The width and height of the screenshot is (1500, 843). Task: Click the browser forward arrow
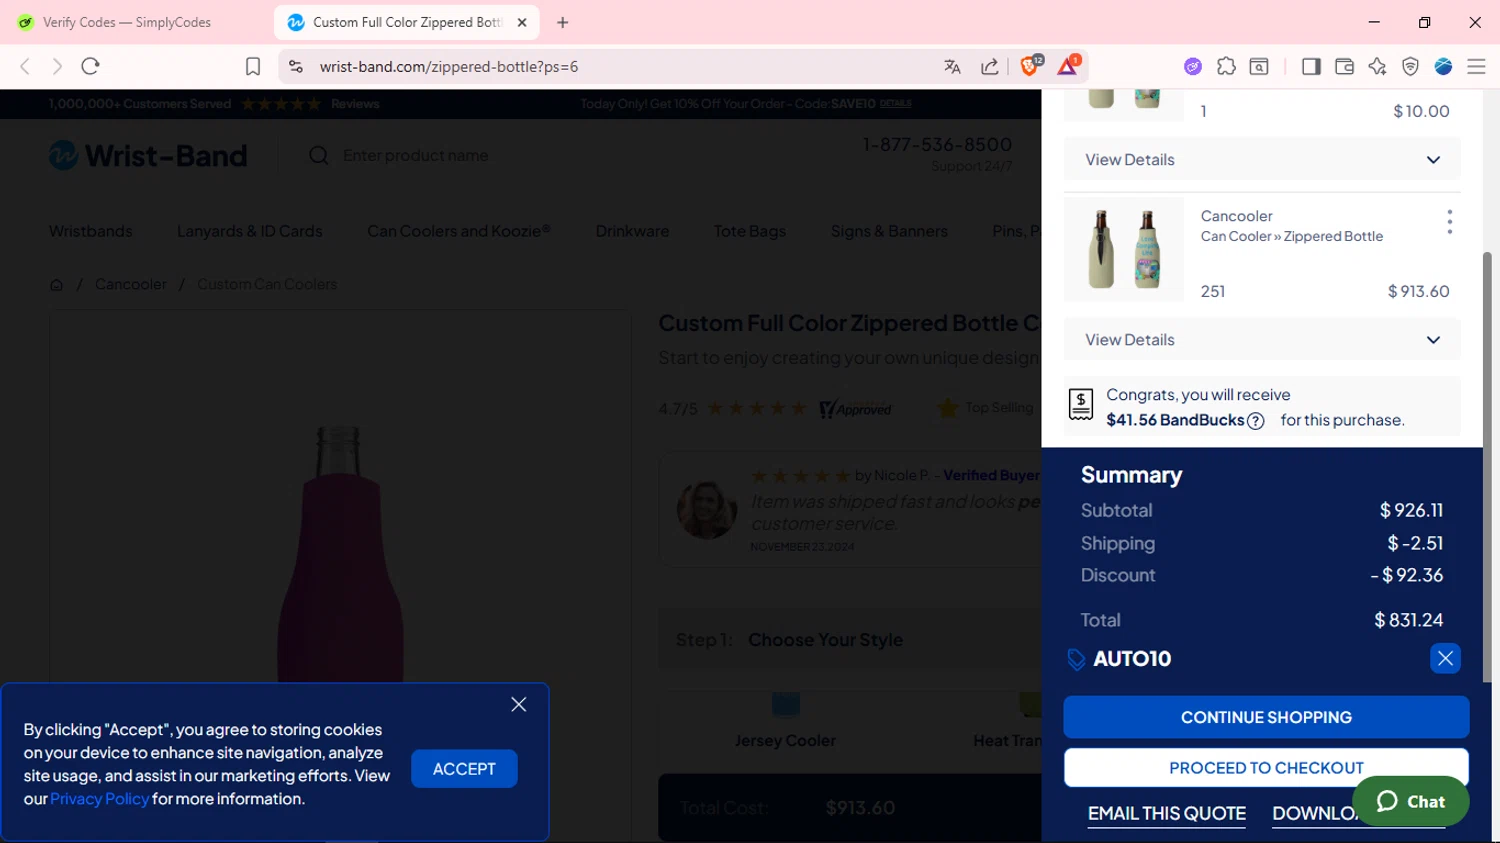coord(57,66)
